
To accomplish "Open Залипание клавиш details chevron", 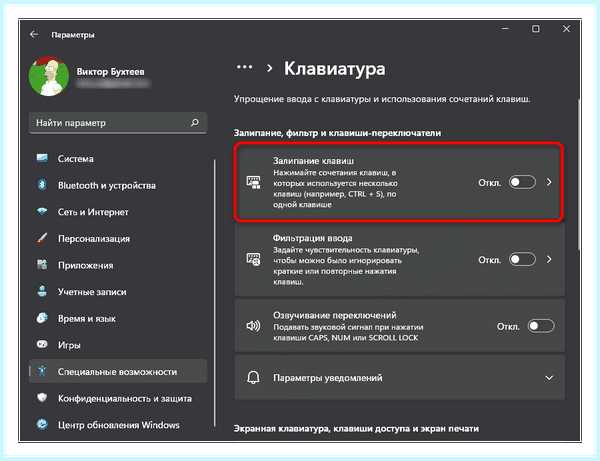I will pos(549,182).
